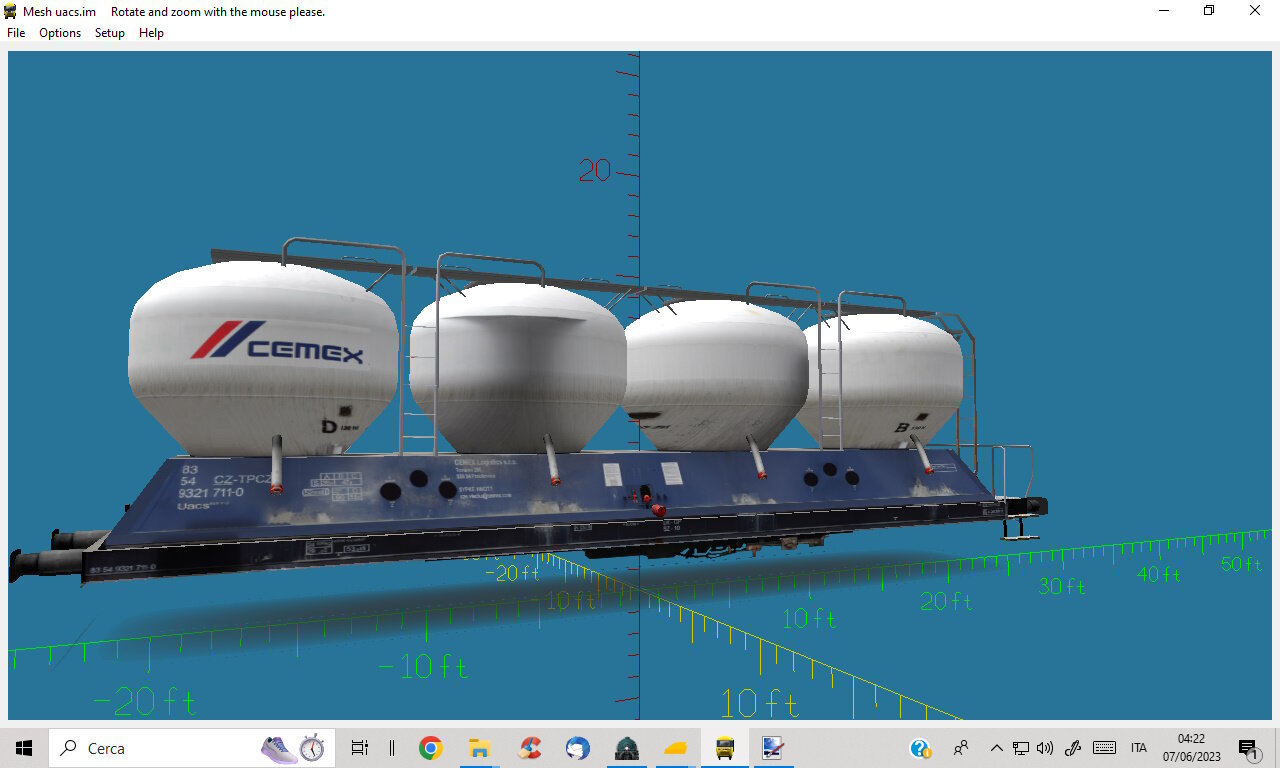Click the red 20 label on vertical axis
This screenshot has height=768, width=1280.
click(594, 171)
